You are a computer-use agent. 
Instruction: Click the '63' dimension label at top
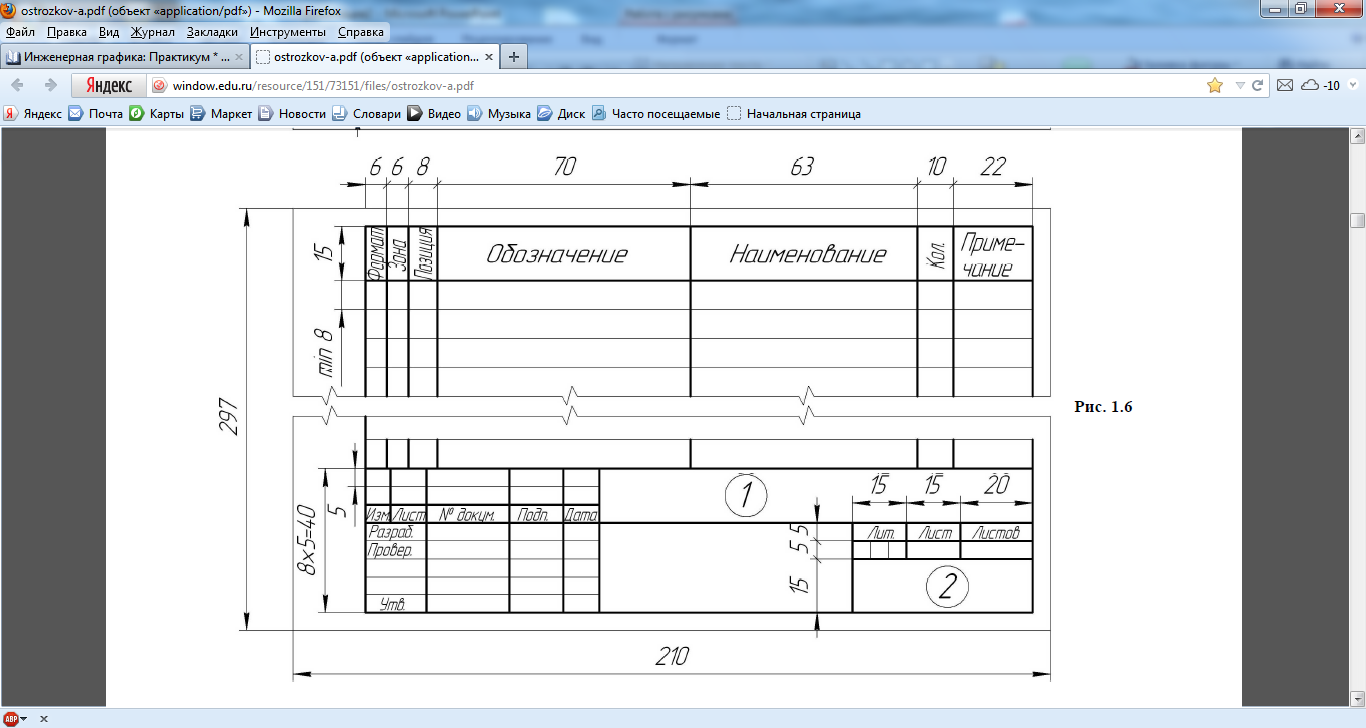pos(802,167)
